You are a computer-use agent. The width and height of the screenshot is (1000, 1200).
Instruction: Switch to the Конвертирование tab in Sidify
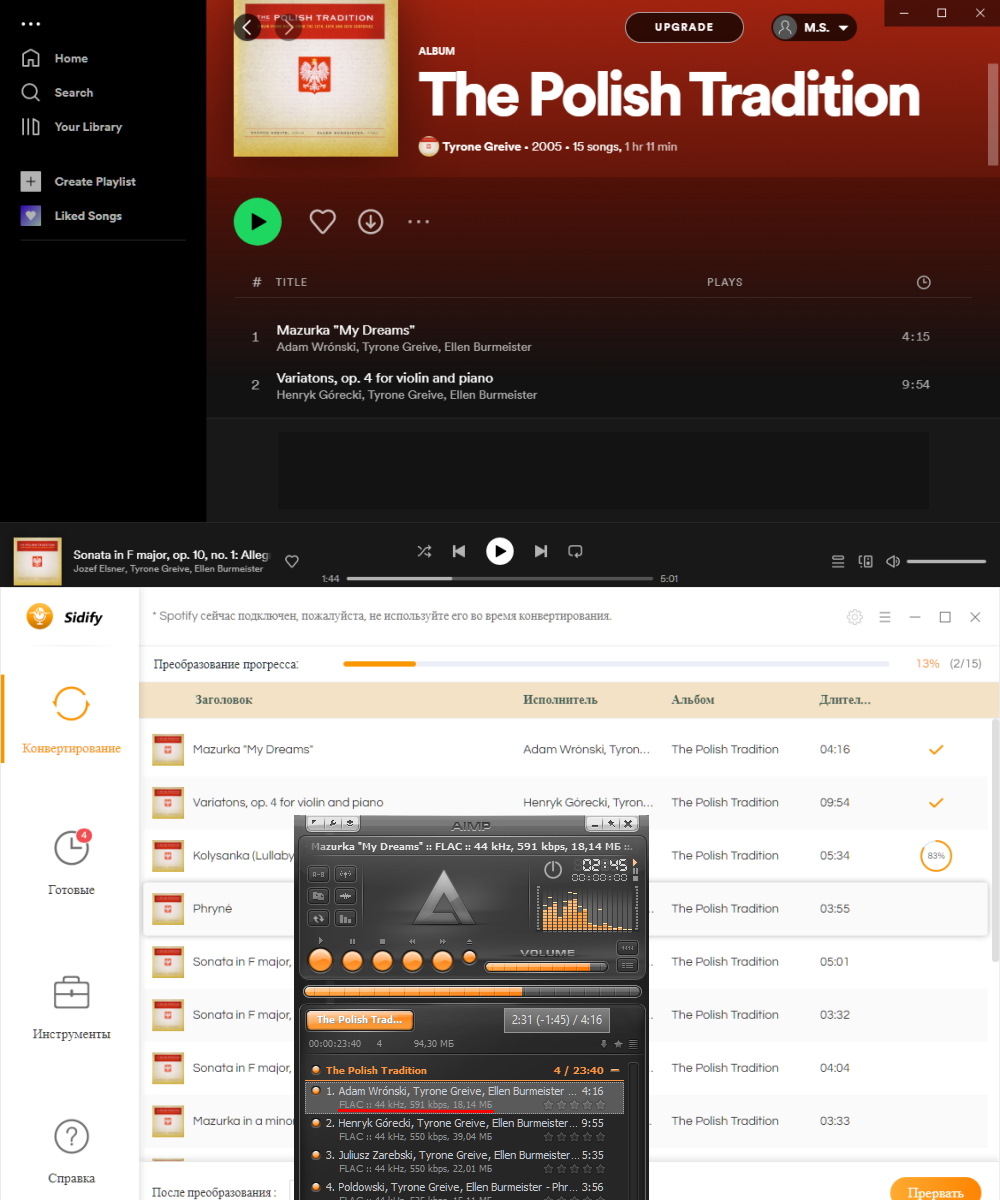71,718
